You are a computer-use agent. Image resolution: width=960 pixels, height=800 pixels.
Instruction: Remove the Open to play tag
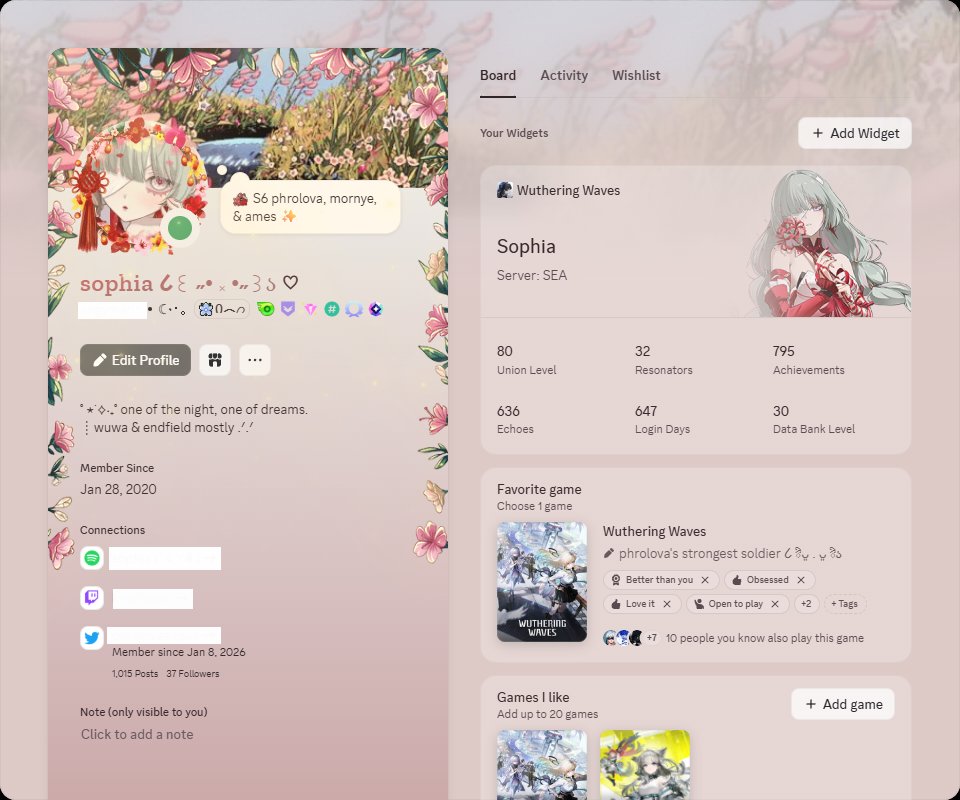point(774,604)
